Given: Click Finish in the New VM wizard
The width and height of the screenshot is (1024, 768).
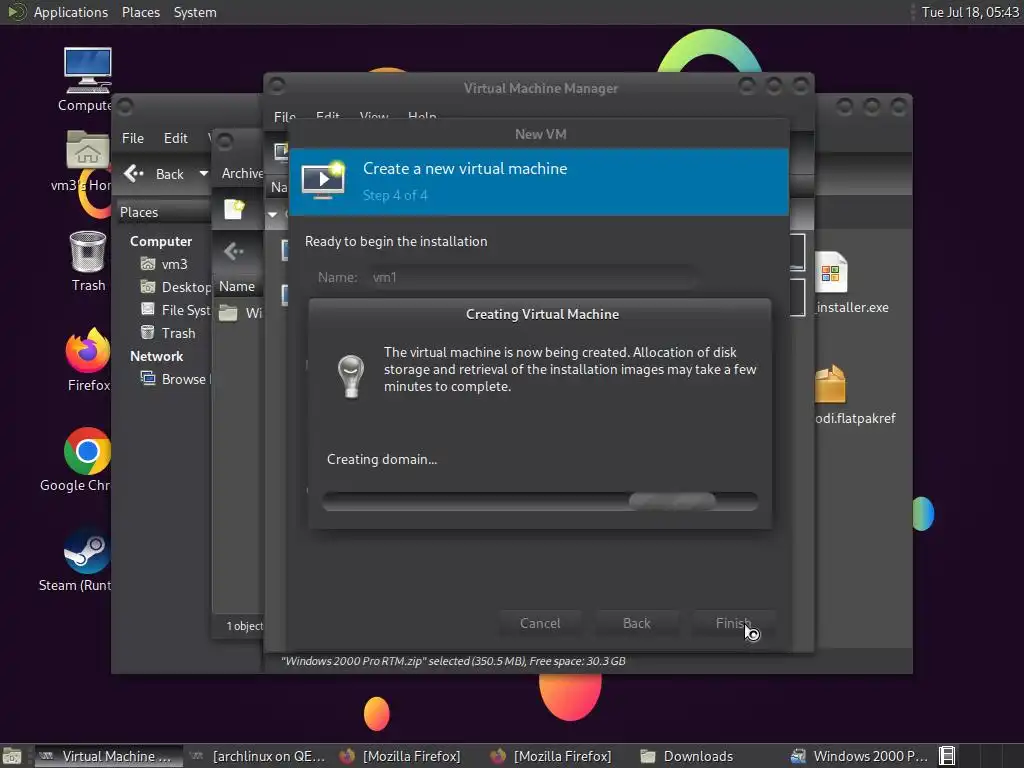Looking at the screenshot, I should coord(733,623).
